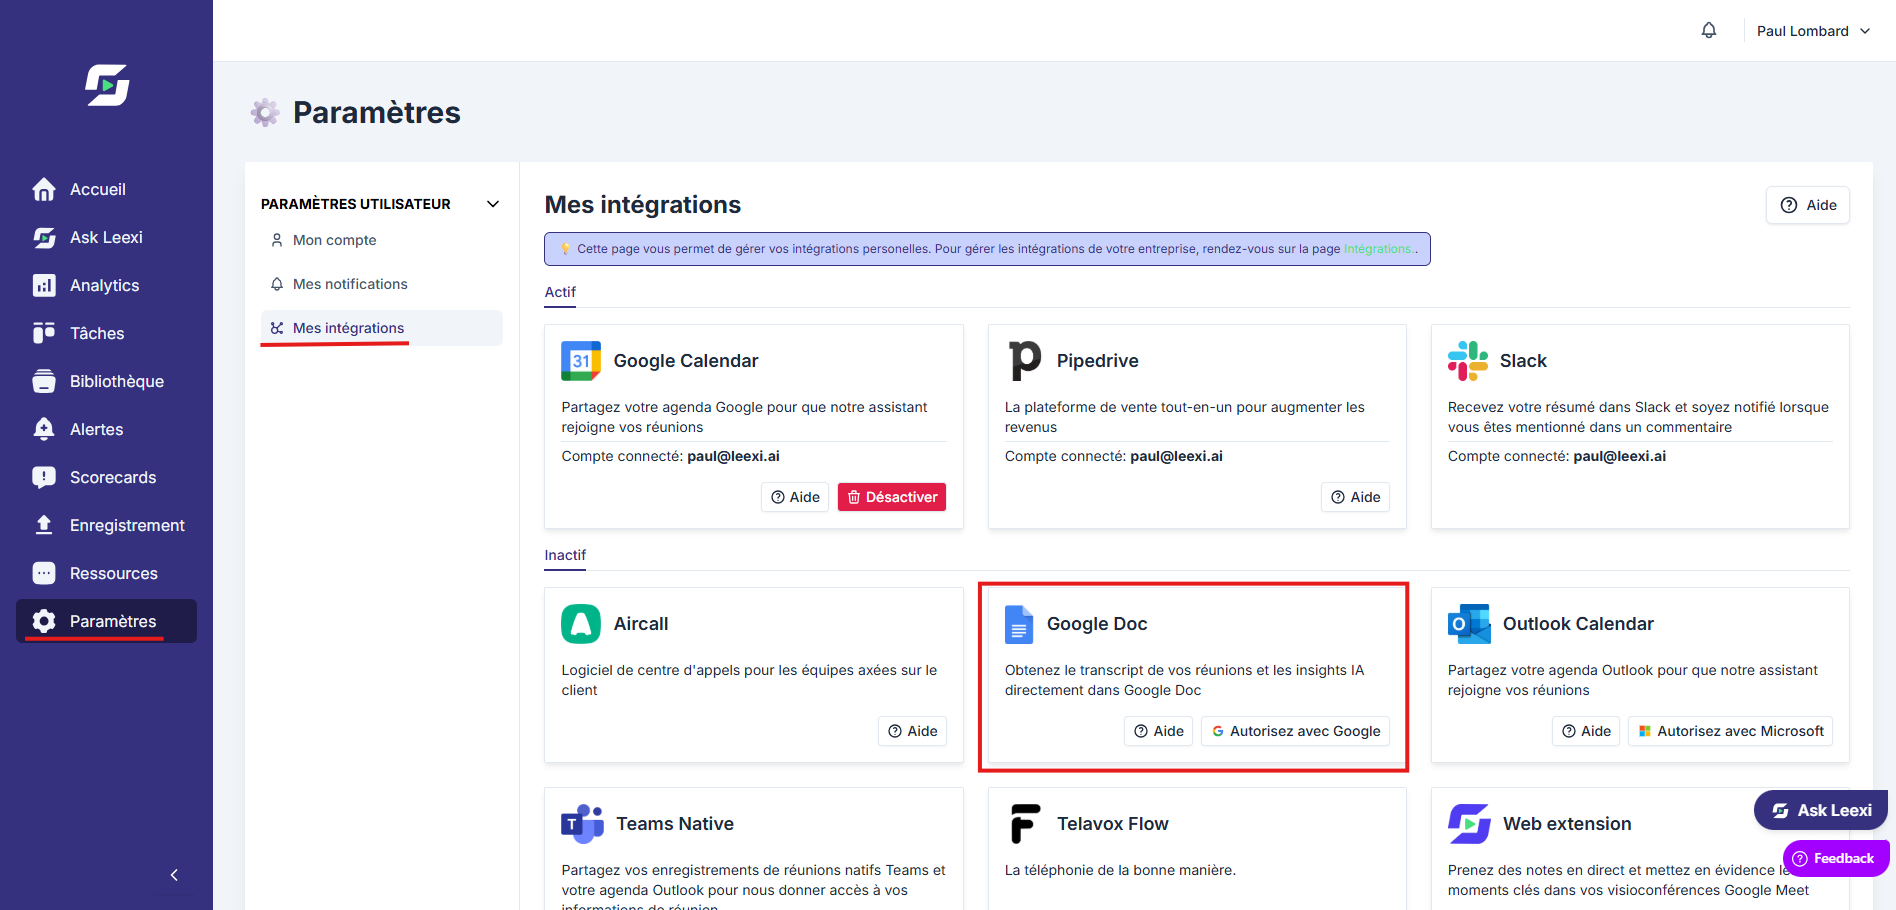
Task: Click the Teams Native logo icon
Action: (582, 824)
